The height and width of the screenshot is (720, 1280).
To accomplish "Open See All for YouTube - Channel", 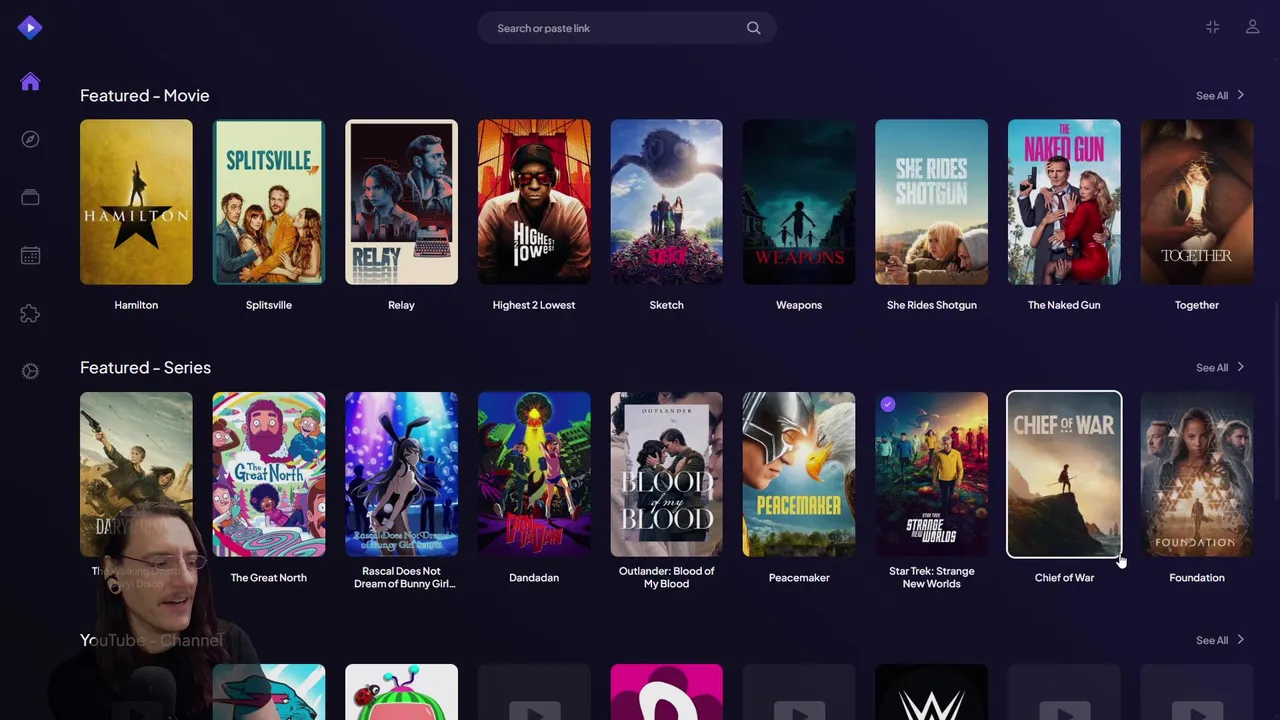I will 1220,640.
